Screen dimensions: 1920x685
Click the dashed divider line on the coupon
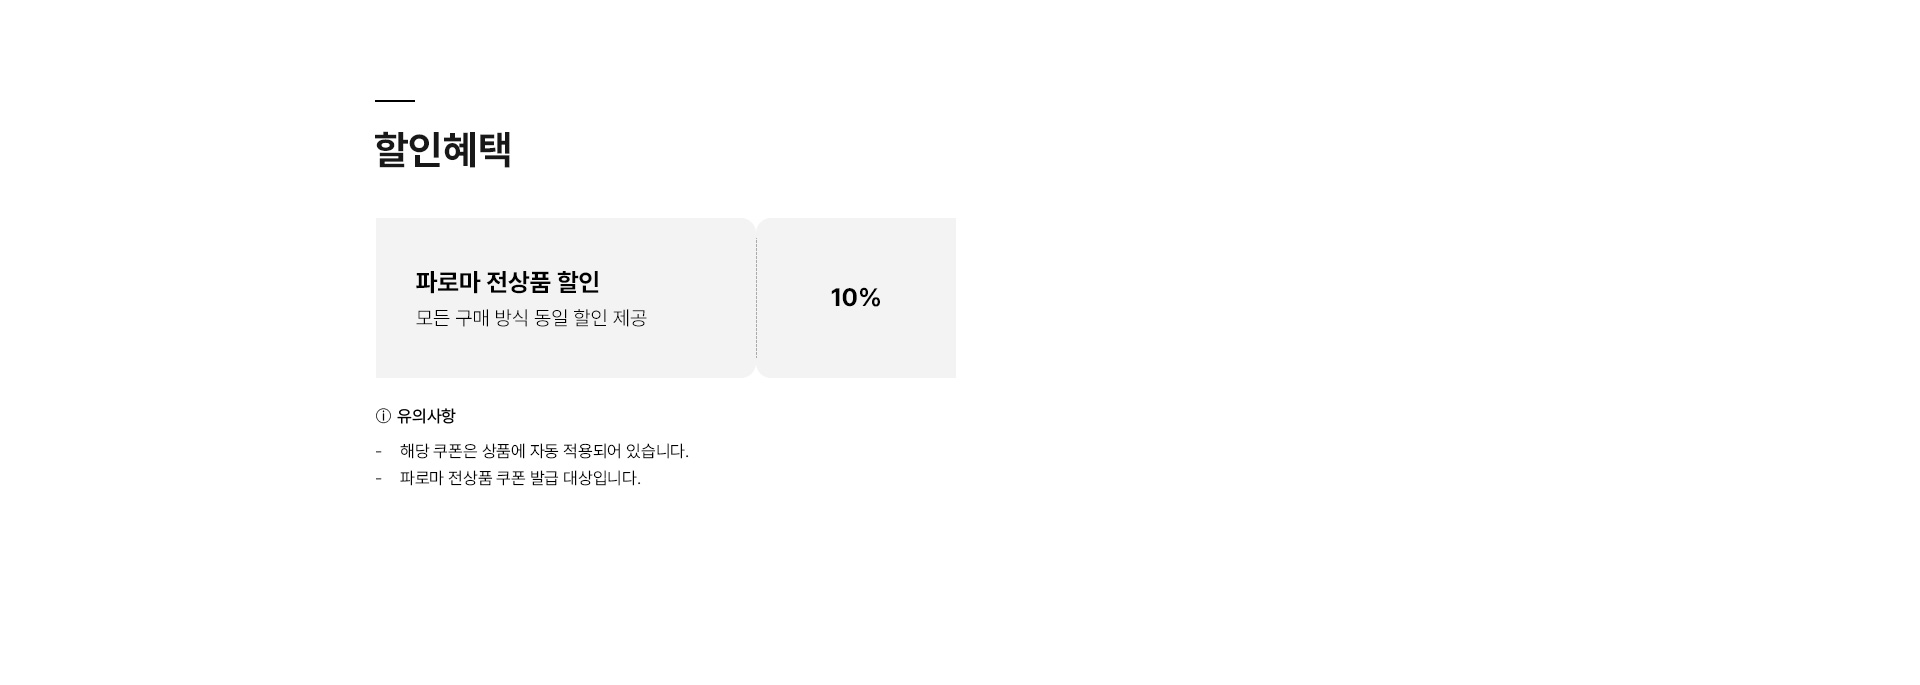pyautogui.click(x=756, y=298)
